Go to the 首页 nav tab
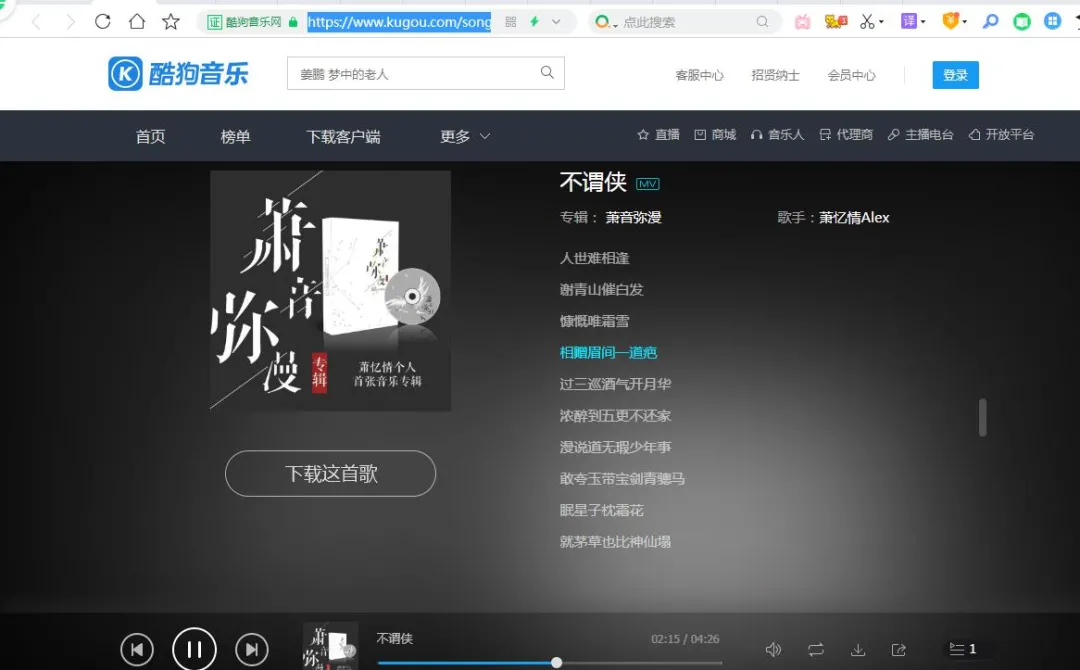Screen dimensions: 1080x670 150,136
